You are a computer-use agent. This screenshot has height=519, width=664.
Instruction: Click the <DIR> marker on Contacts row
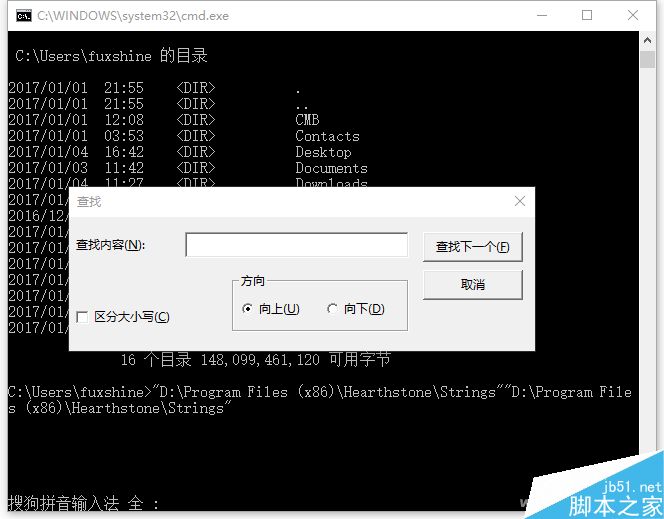pos(196,136)
